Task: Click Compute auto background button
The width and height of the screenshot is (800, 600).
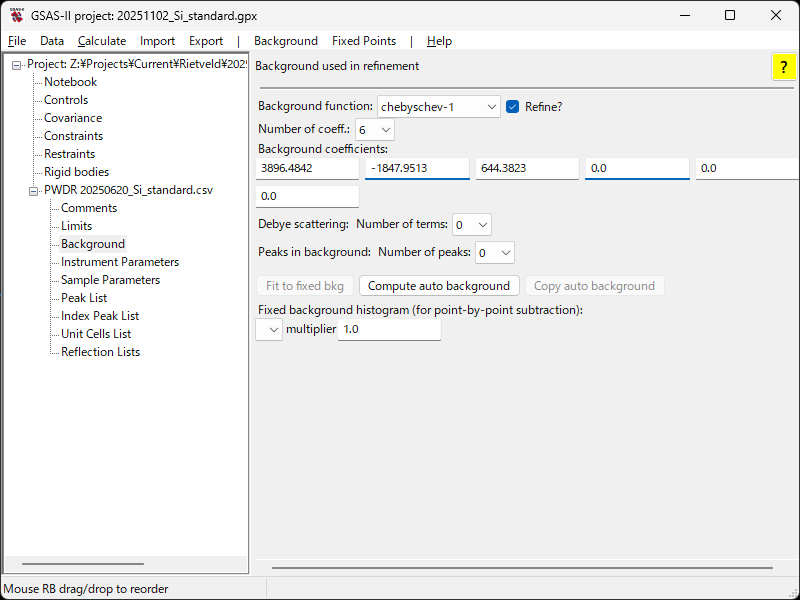Action: click(x=439, y=286)
